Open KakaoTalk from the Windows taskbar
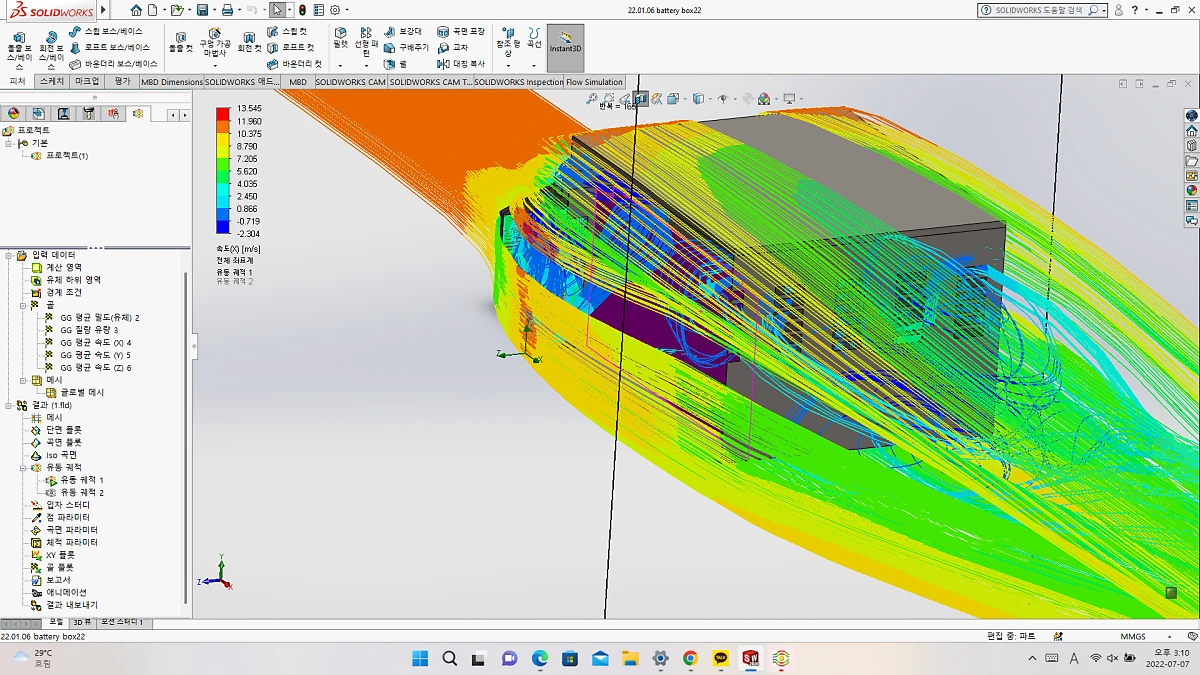The height and width of the screenshot is (675, 1200). click(721, 658)
